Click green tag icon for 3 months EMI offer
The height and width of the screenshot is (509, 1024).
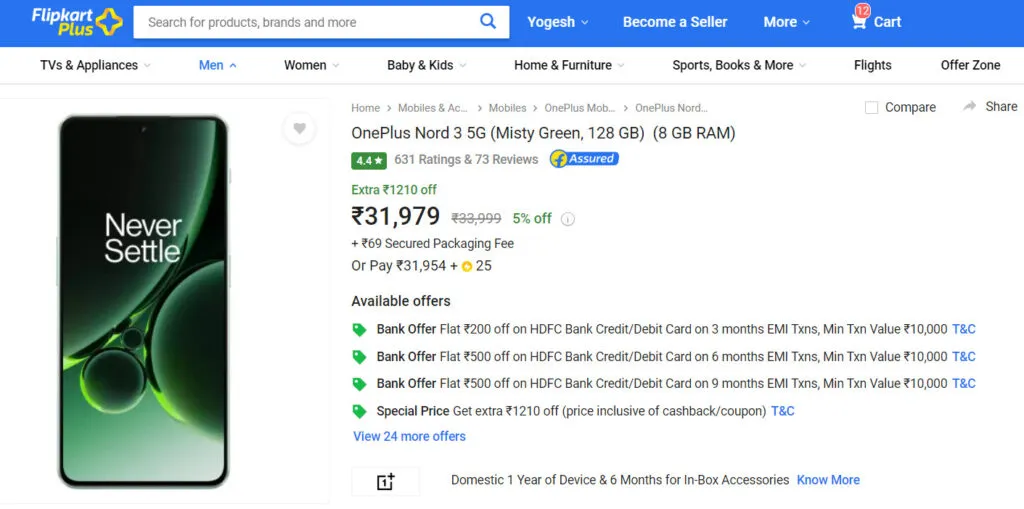tap(359, 329)
